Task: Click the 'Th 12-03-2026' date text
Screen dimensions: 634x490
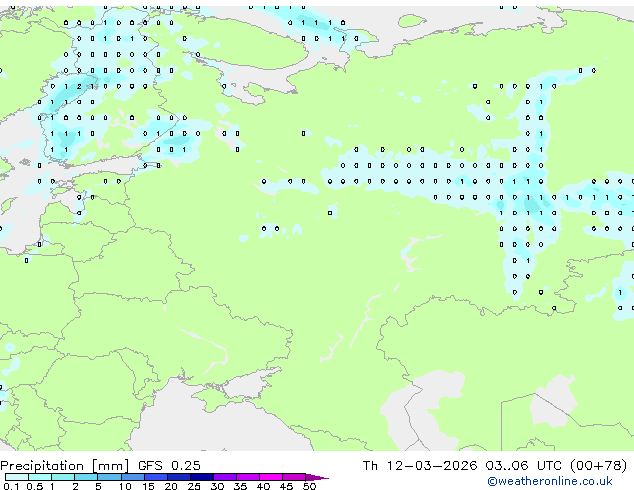Action: pyautogui.click(x=420, y=466)
